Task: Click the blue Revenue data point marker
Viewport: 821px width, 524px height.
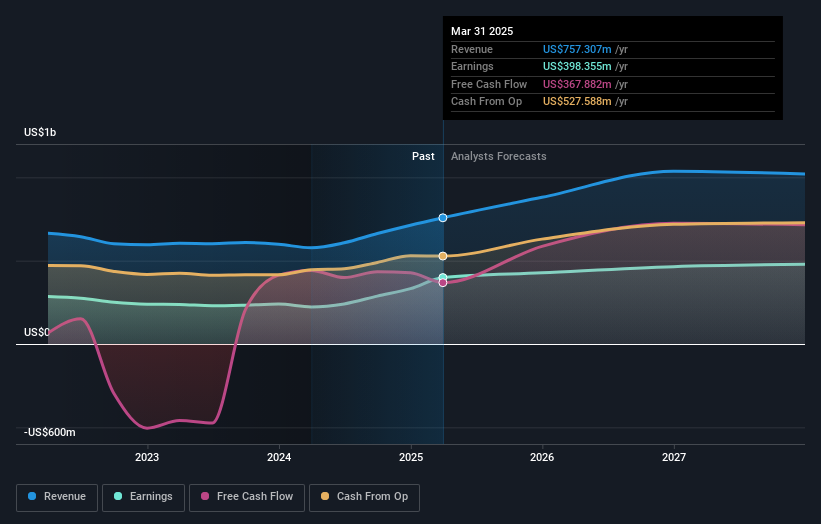Action: click(x=443, y=218)
